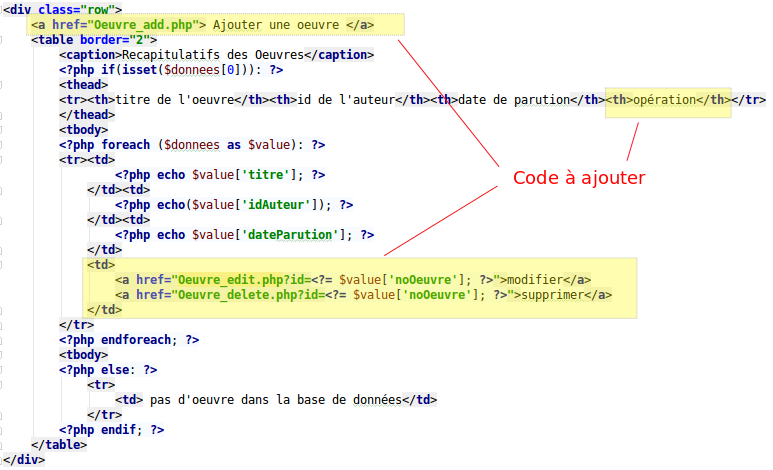Image resolution: width=773 pixels, height=470 pixels.
Task: Click the 'php endif;' line
Action: [x=111, y=429]
